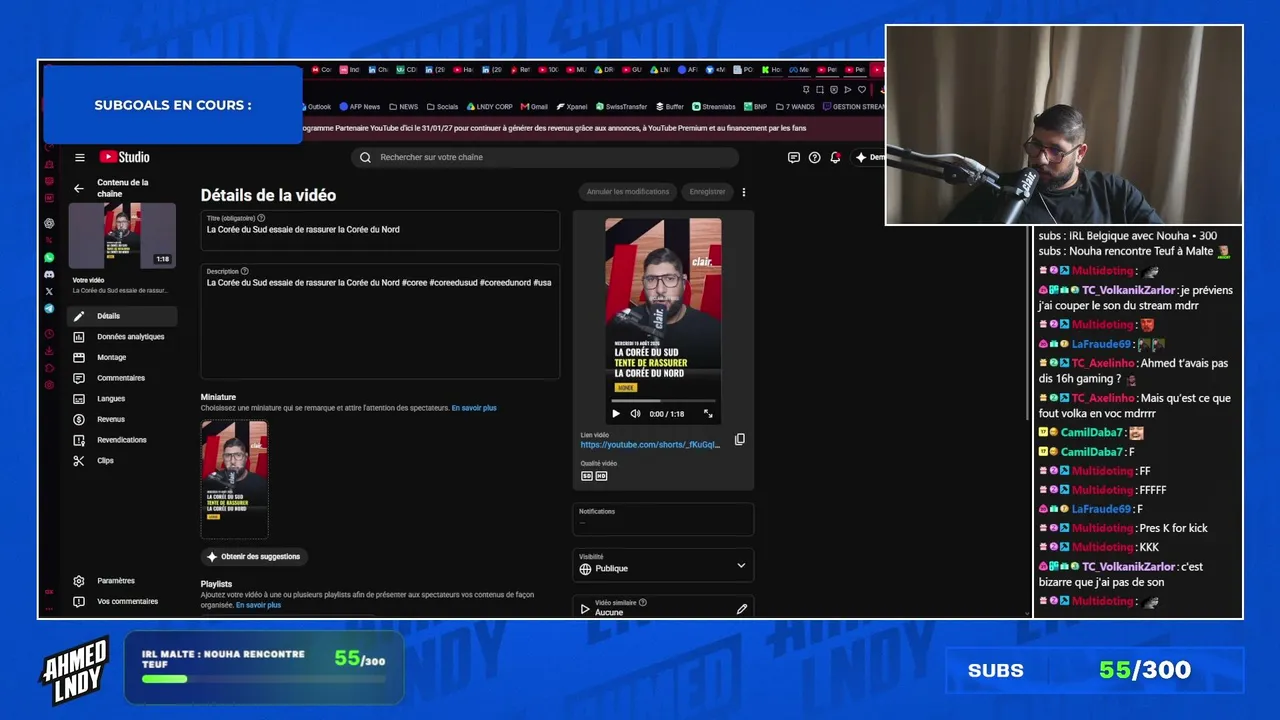Expand the Visibilité Publique dropdown
The image size is (1280, 720).
[x=663, y=565]
